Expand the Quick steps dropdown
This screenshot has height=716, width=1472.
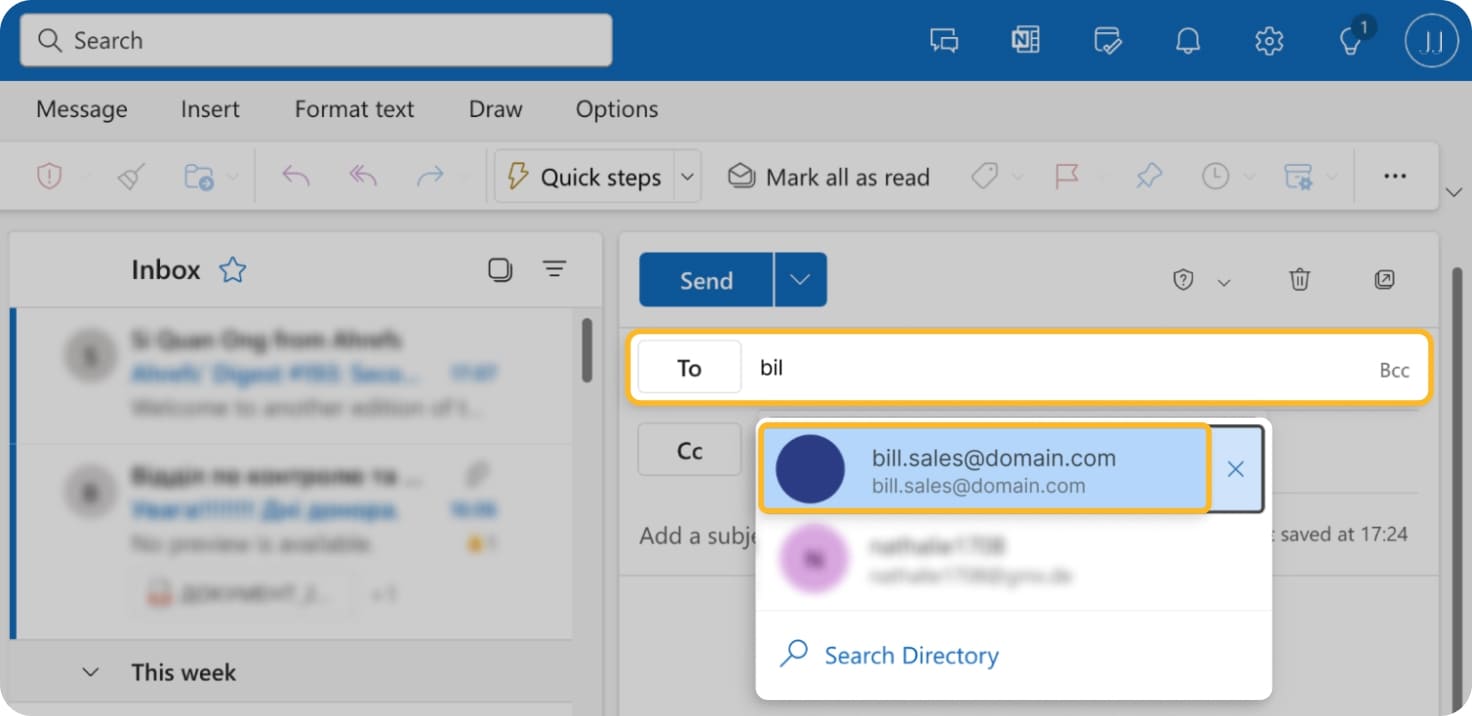(687, 176)
